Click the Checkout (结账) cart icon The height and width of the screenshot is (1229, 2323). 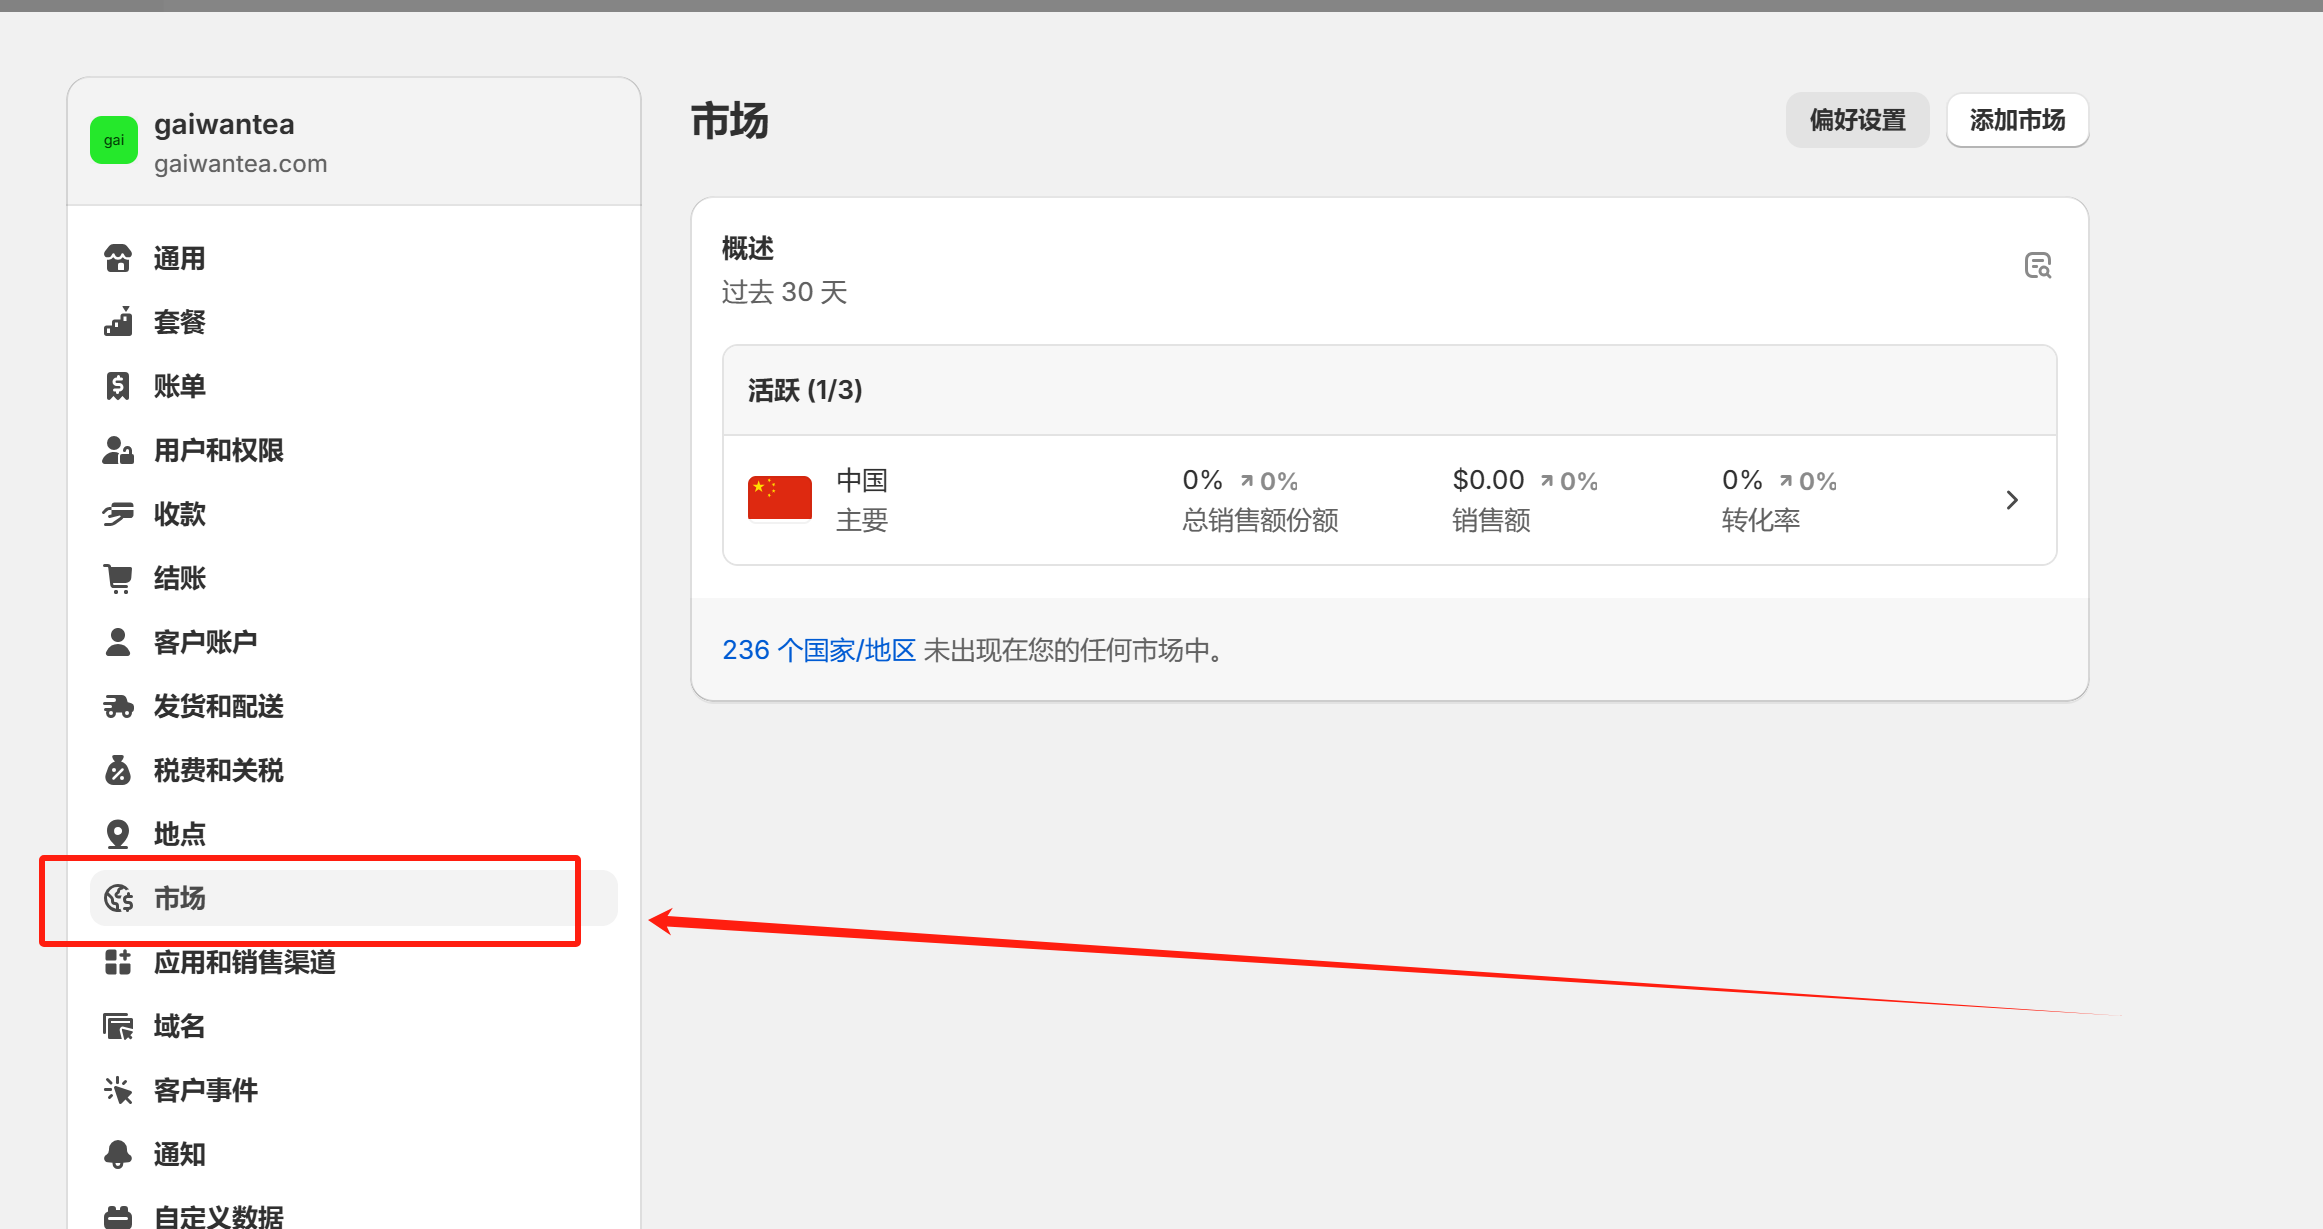click(x=118, y=578)
